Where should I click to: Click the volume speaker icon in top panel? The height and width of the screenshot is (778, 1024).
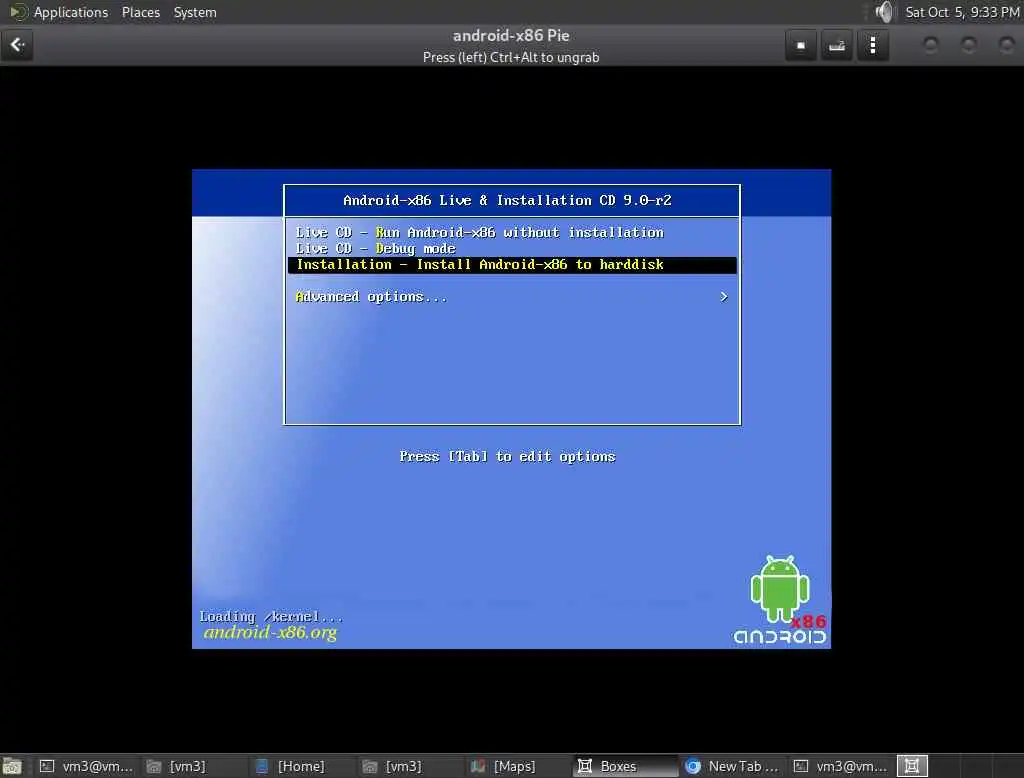(x=884, y=12)
